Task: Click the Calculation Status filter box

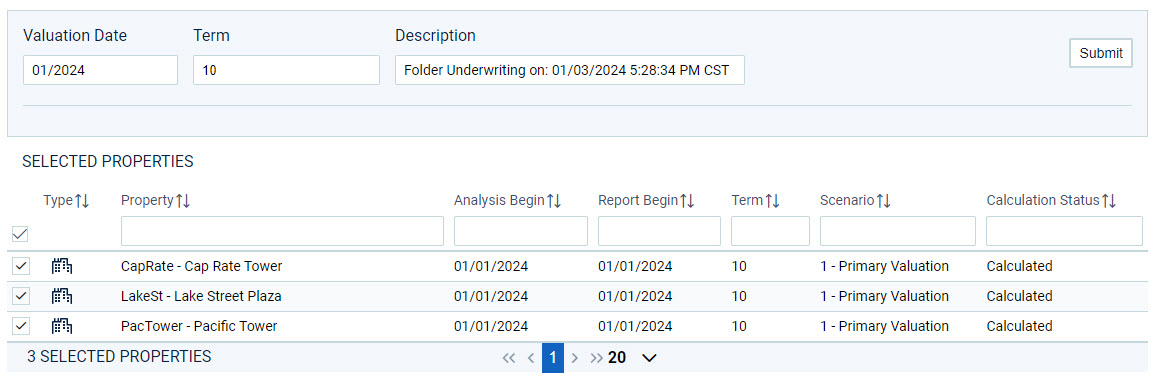Action: [1064, 231]
